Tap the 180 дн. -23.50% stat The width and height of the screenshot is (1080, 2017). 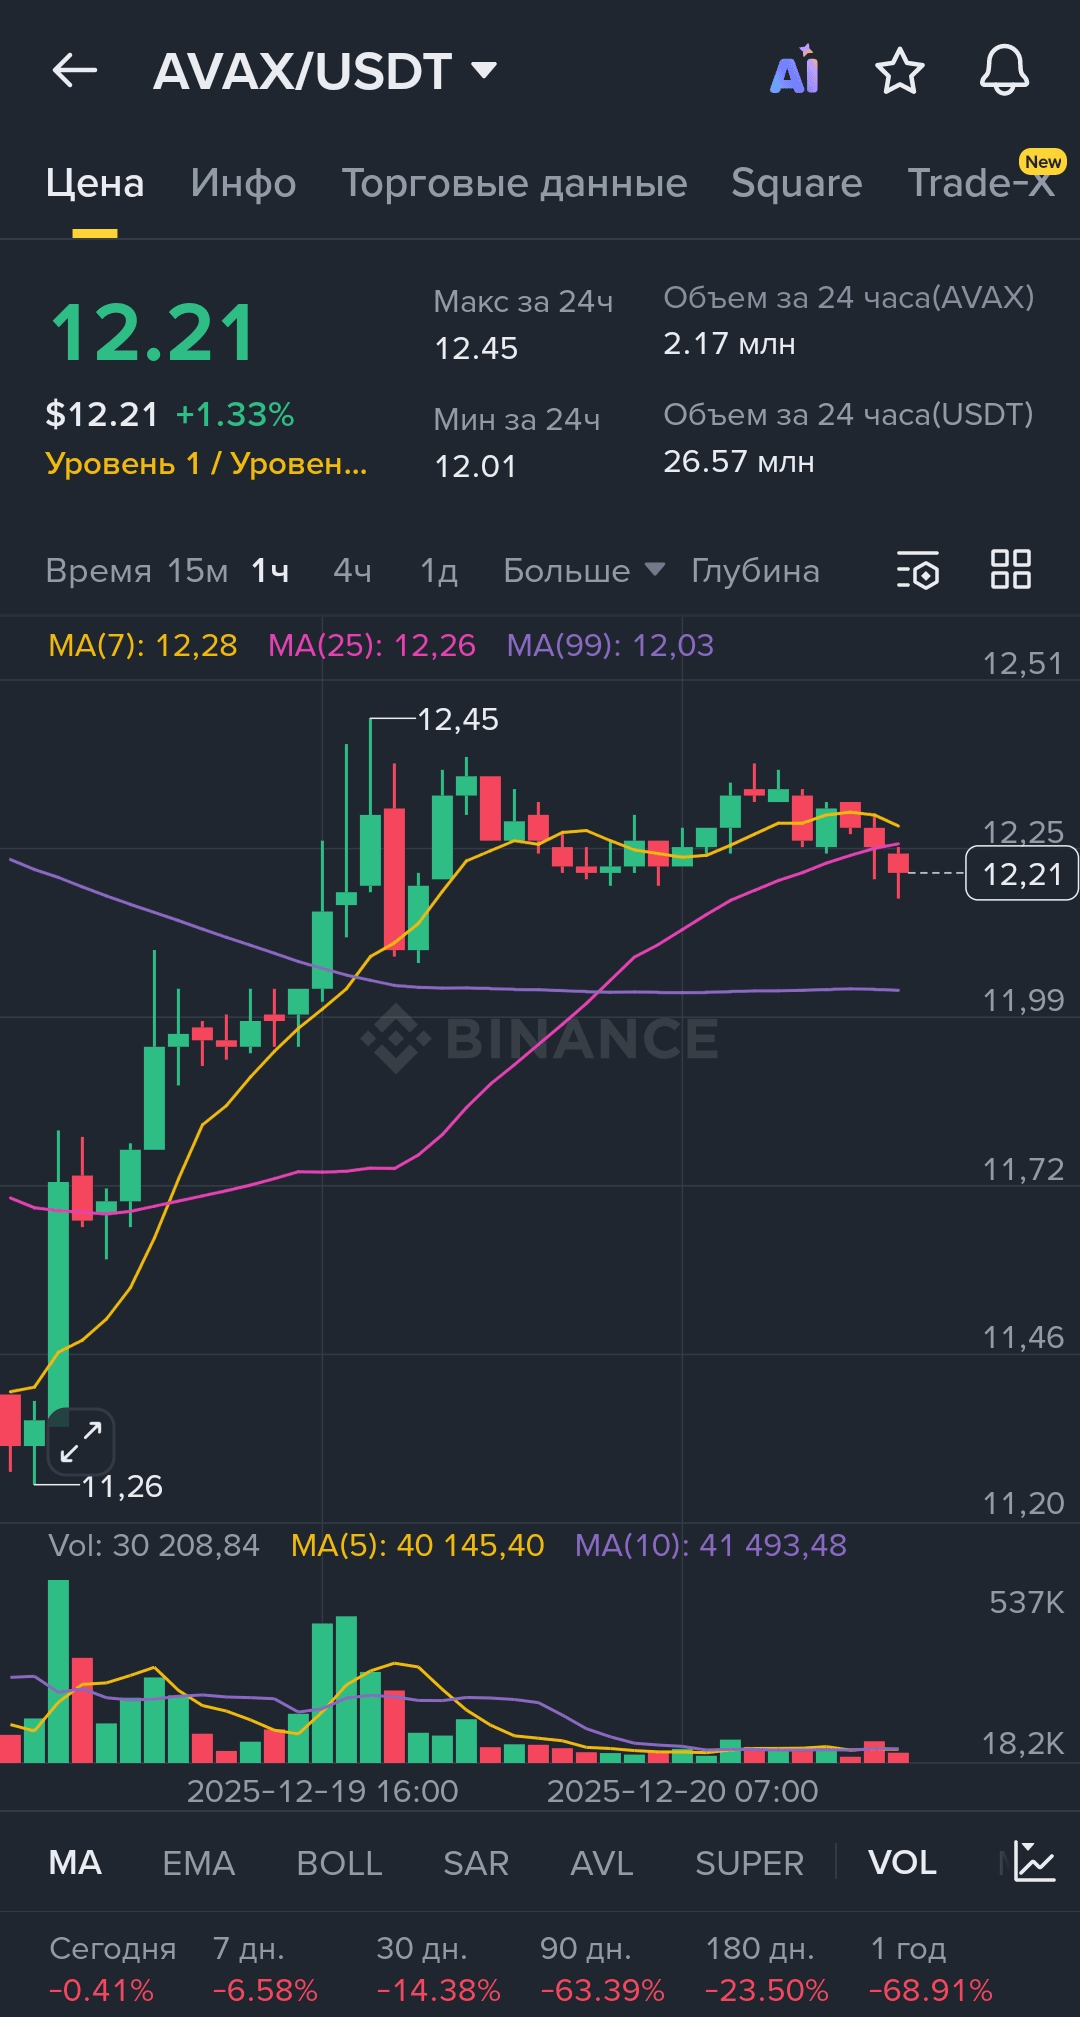[766, 1969]
